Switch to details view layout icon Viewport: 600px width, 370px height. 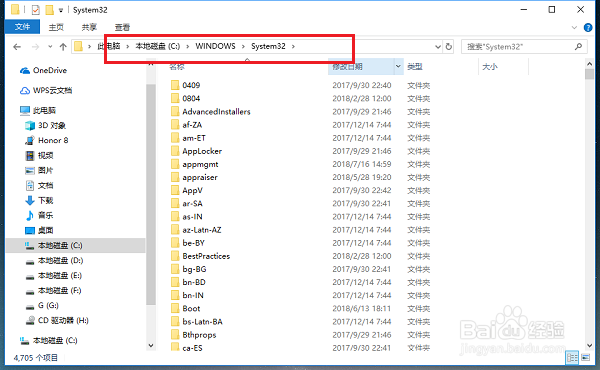pyautogui.click(x=572, y=358)
